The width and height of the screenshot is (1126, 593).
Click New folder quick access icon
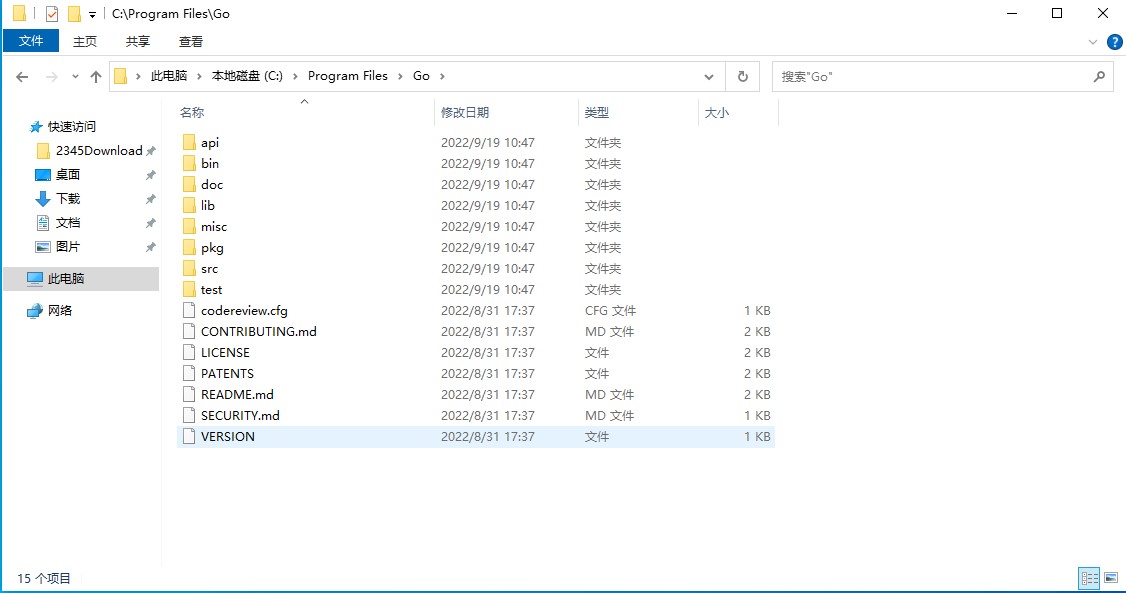pyautogui.click(x=74, y=14)
